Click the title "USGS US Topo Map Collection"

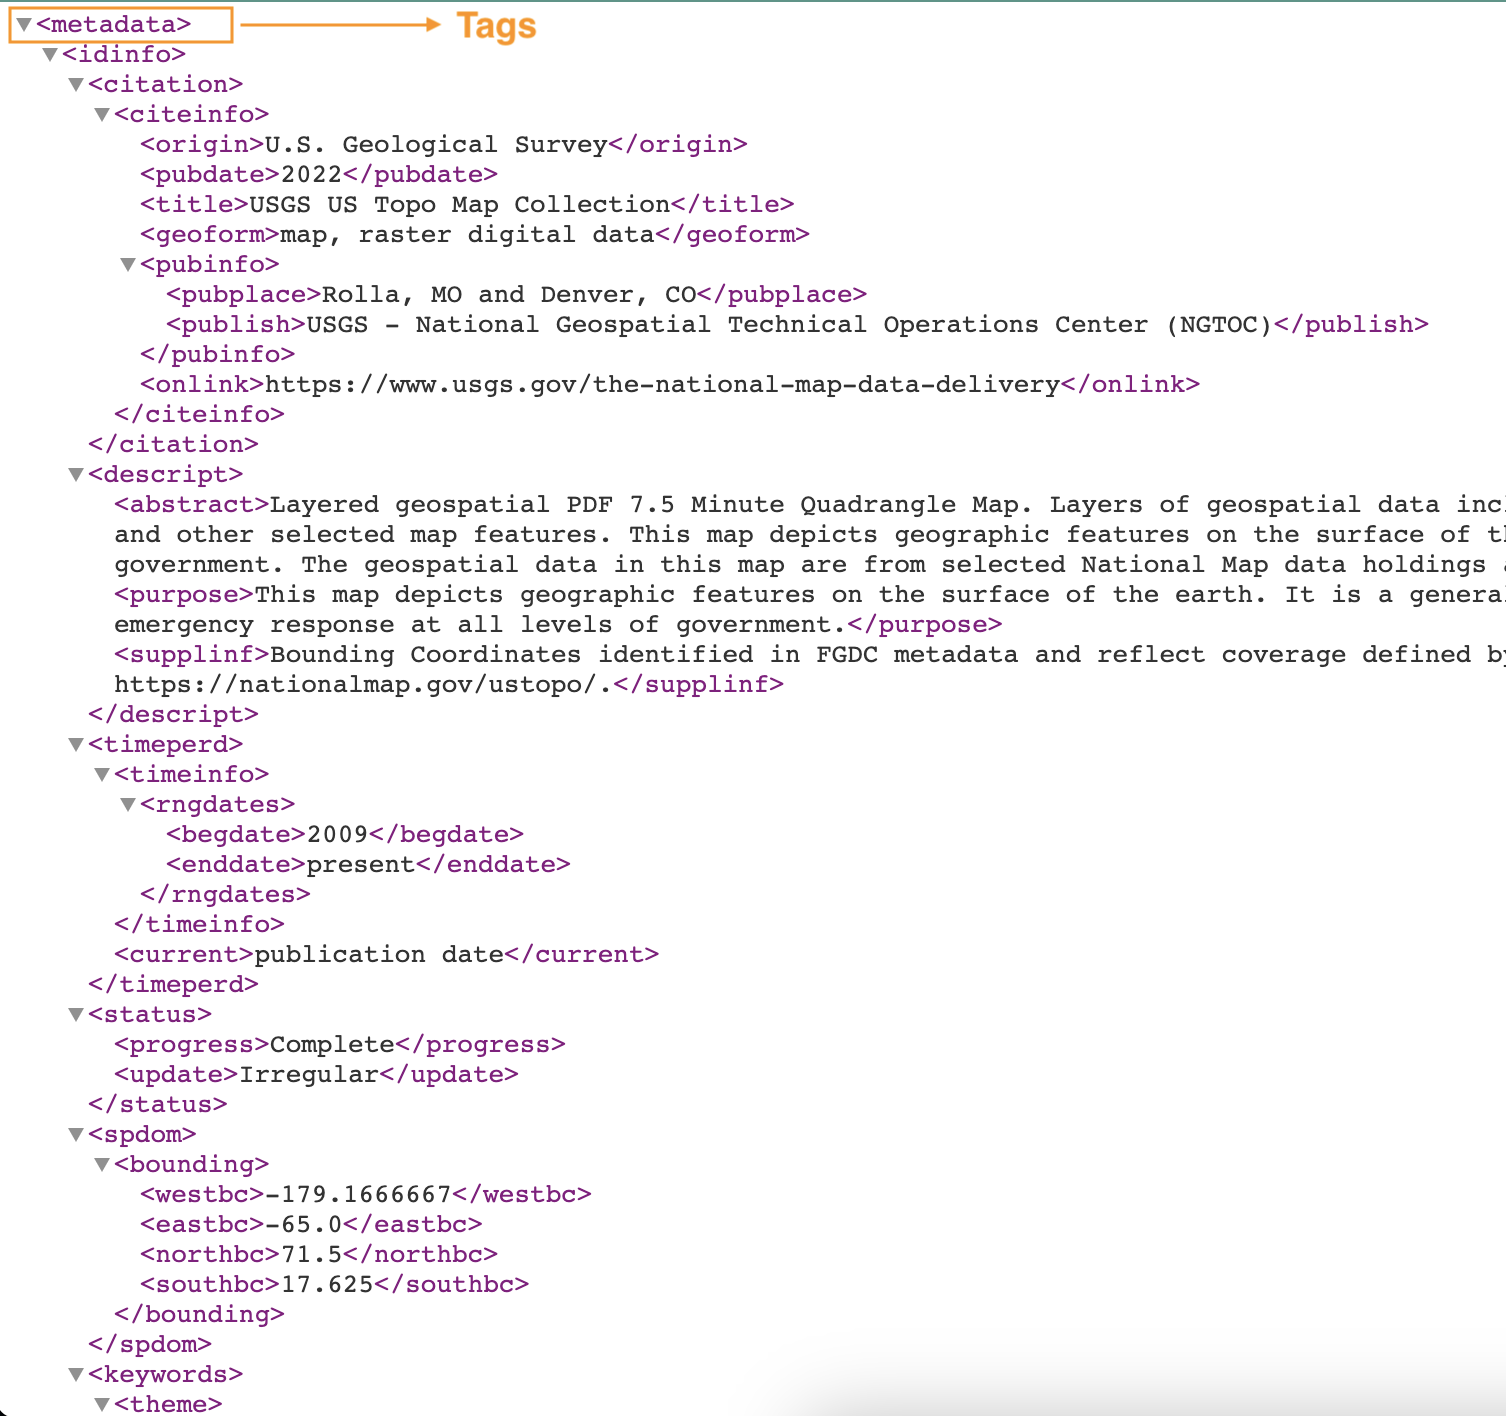460,204
